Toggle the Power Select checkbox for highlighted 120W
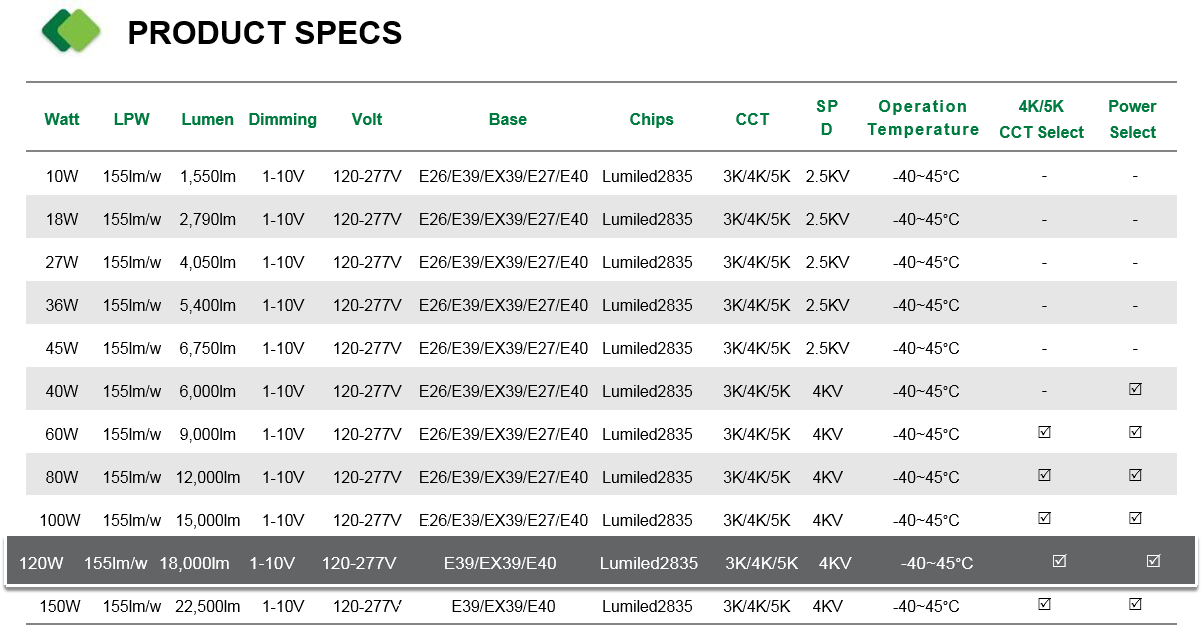Viewport: 1203px width, 626px height. (1153, 561)
